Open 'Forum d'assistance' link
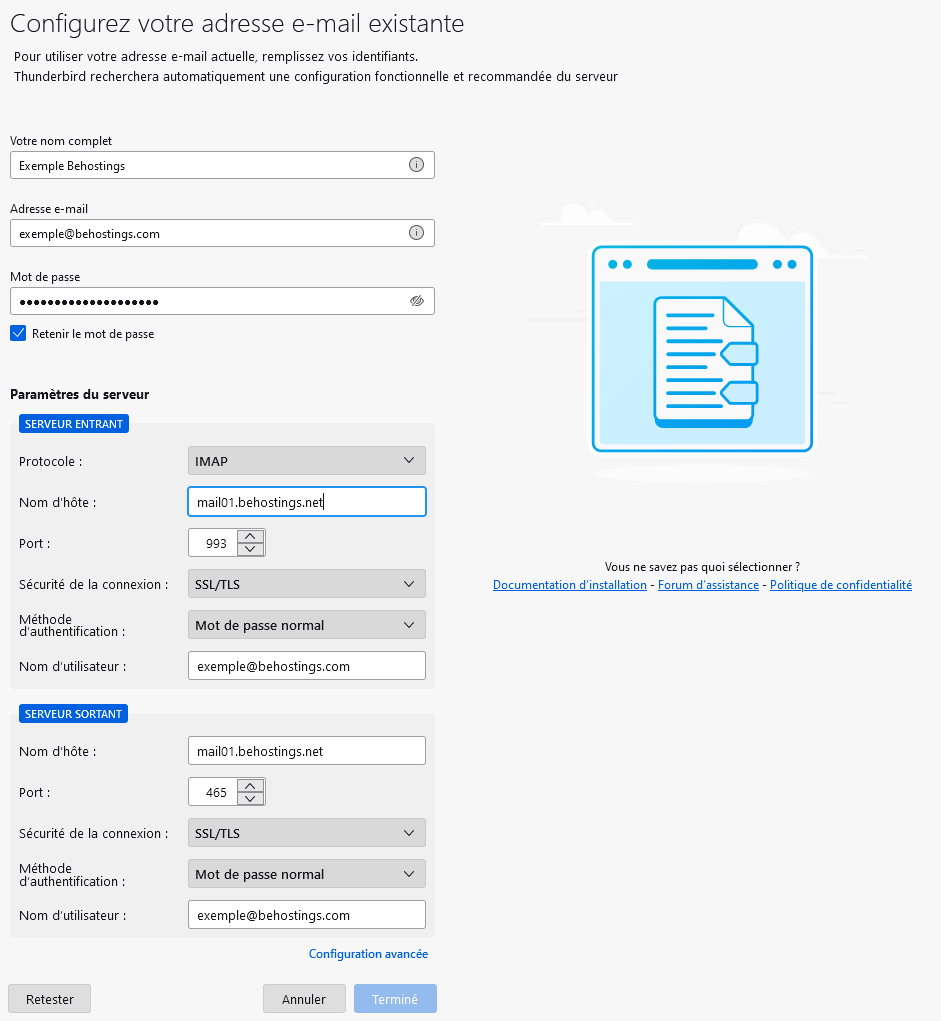 [x=709, y=585]
